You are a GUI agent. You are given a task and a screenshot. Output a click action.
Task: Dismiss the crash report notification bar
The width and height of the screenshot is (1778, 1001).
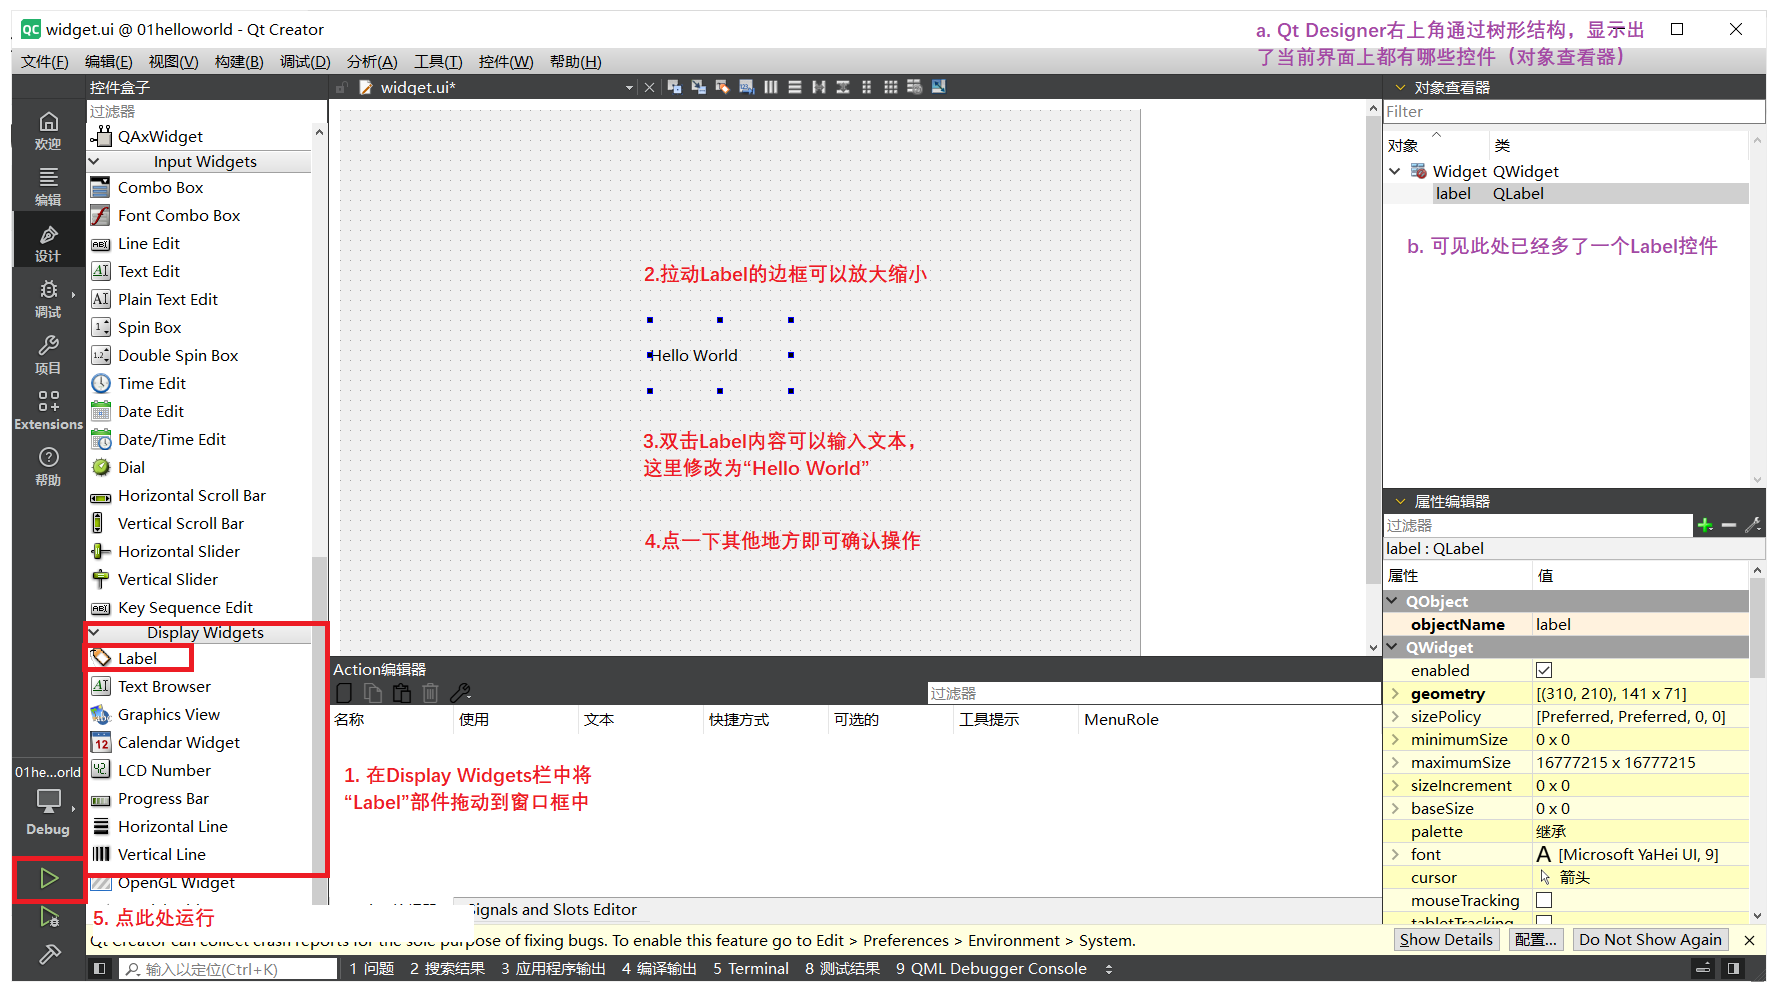point(1749,940)
